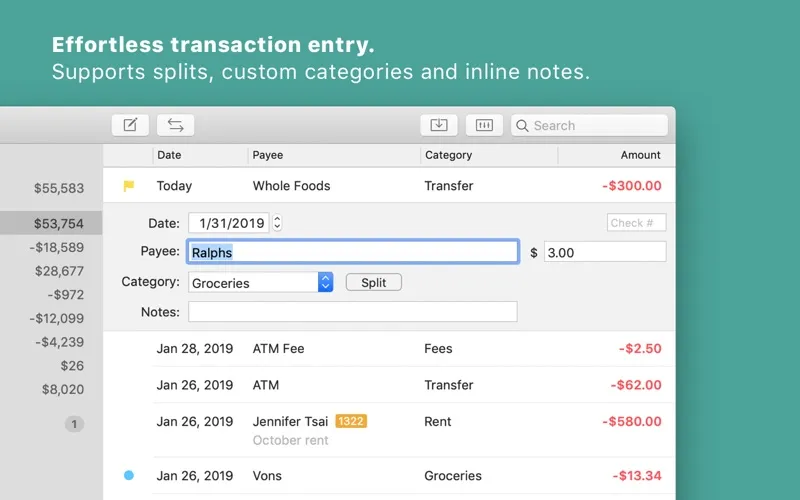Sort by the Amount column header
This screenshot has width=800, height=500.
coord(640,155)
